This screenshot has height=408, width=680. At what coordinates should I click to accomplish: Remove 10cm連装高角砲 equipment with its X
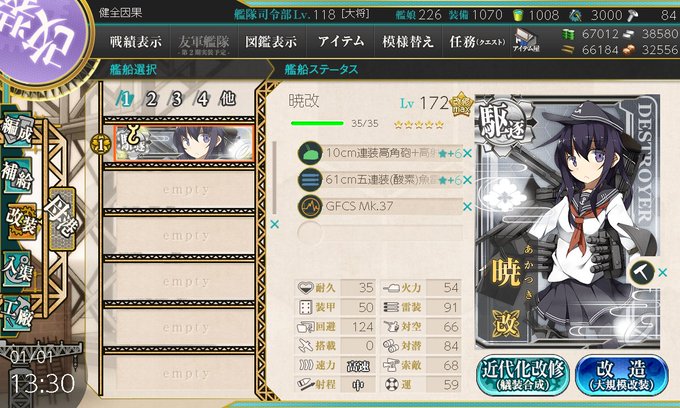[467, 153]
